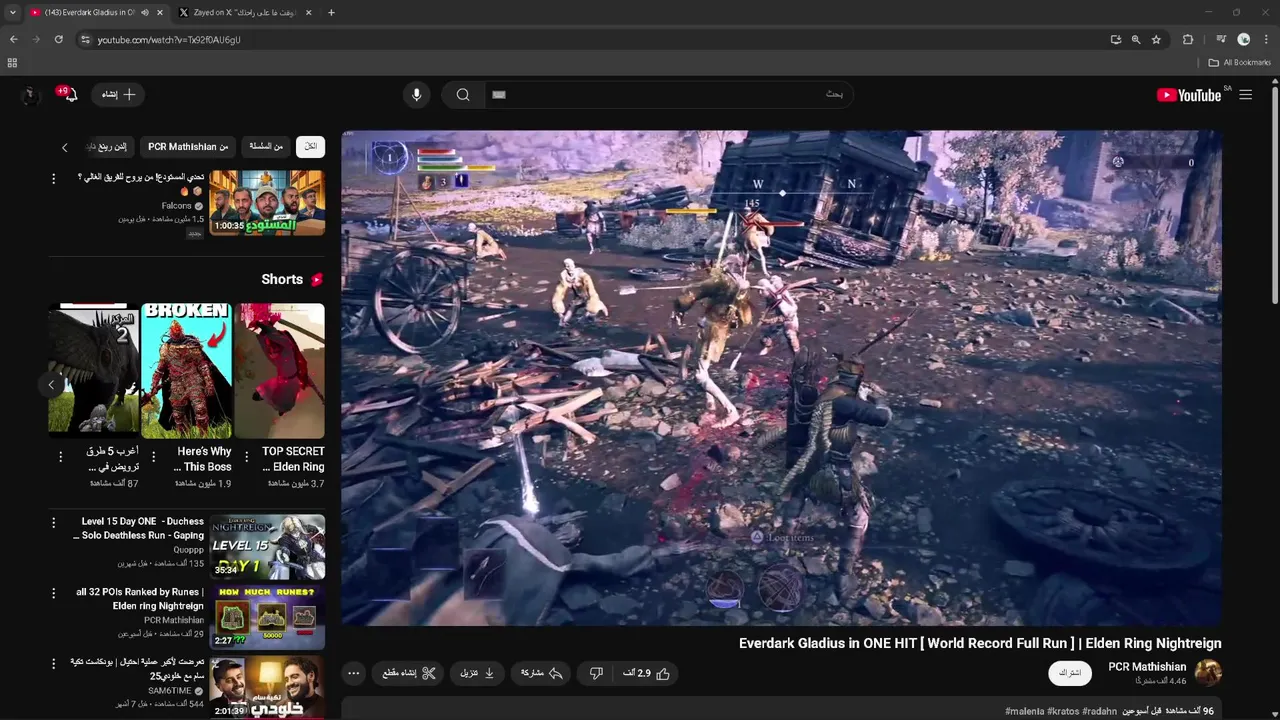
Task: Open the YouTube guide hamburger menu
Action: [1245, 95]
